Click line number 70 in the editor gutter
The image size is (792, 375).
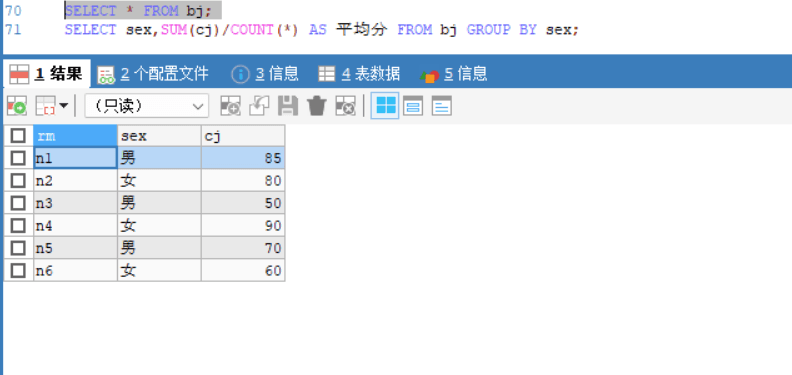[x=12, y=10]
